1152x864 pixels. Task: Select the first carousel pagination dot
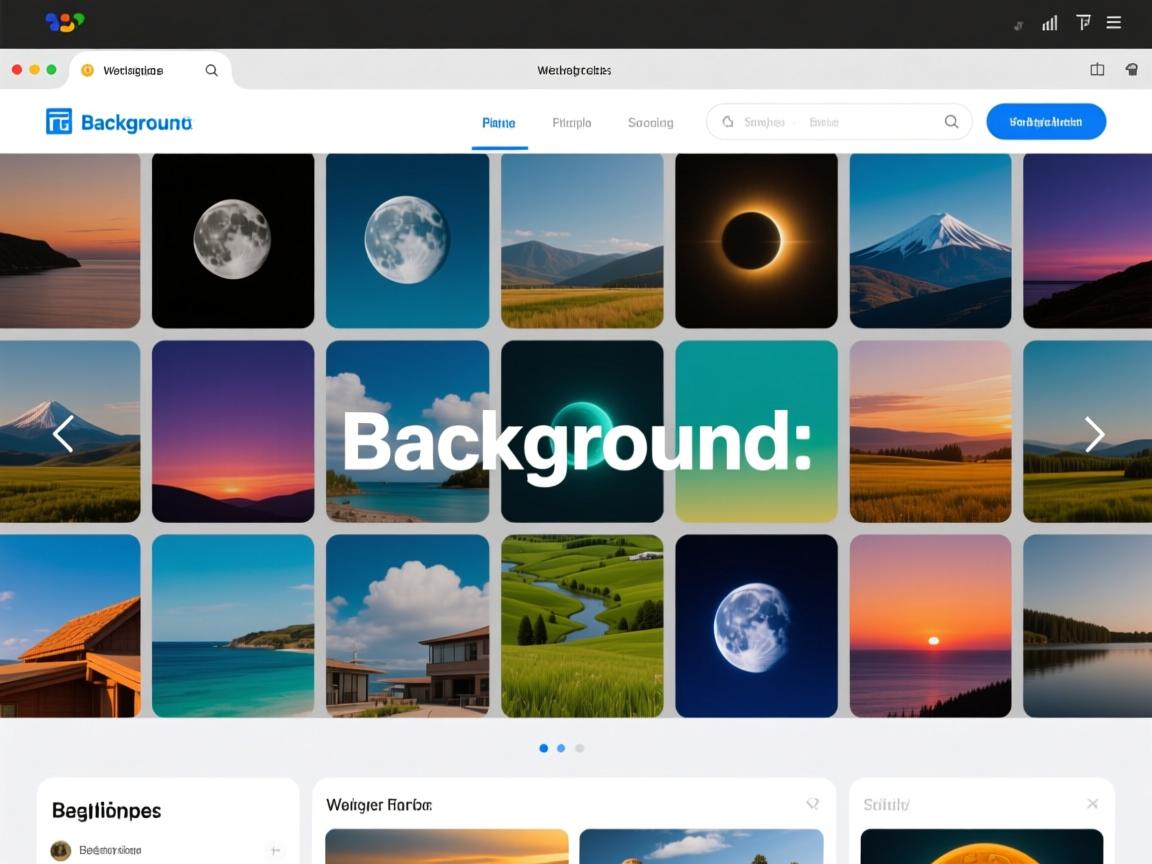coord(543,748)
